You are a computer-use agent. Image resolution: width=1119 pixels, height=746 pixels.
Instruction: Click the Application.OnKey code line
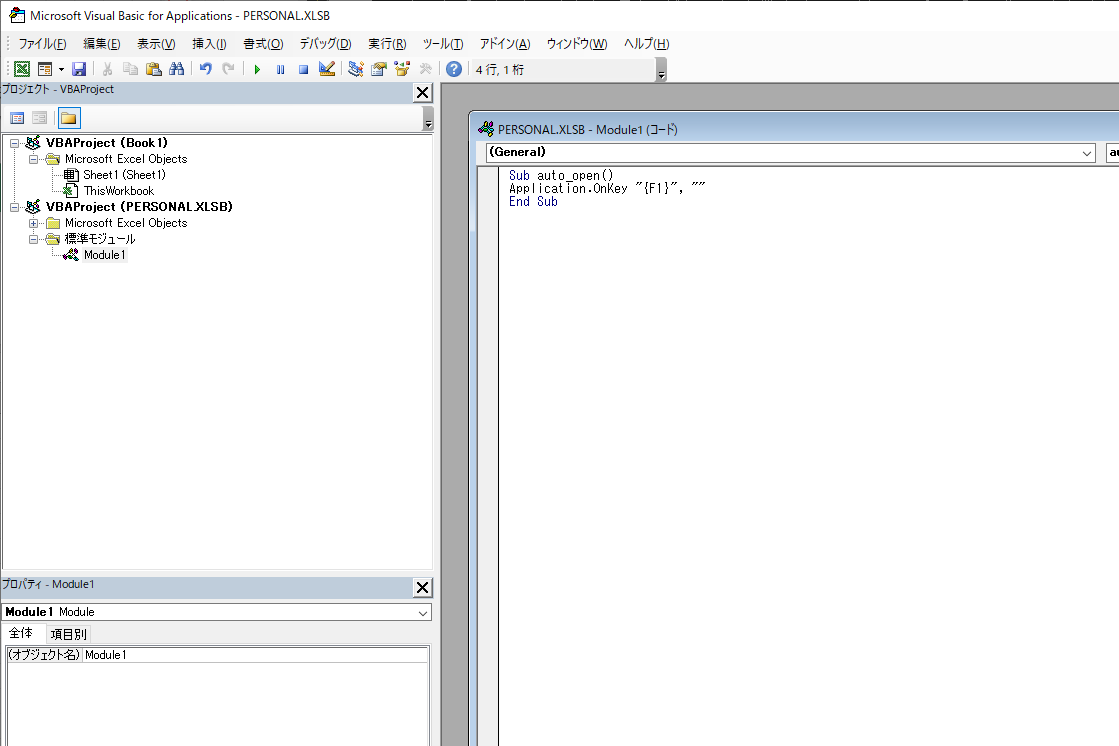pyautogui.click(x=607, y=188)
